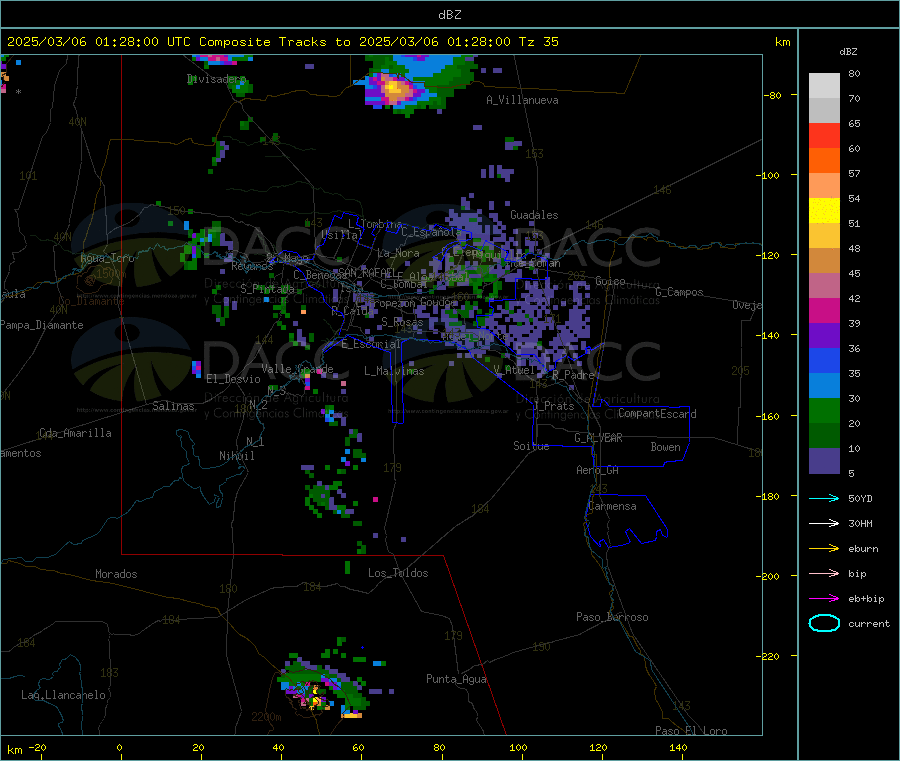The width and height of the screenshot is (900, 761).
Task: Click the yellow eburn arrow legend icon
Action: tap(824, 549)
